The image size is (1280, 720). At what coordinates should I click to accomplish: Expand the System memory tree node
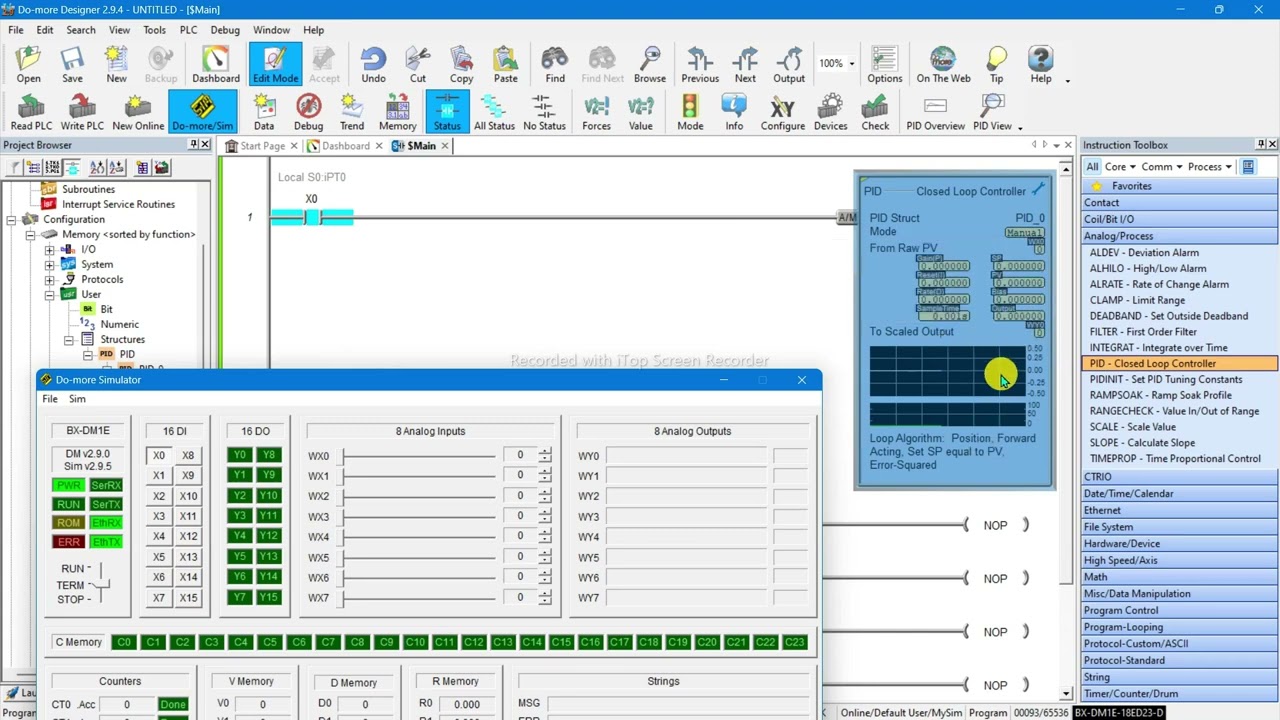pos(49,264)
